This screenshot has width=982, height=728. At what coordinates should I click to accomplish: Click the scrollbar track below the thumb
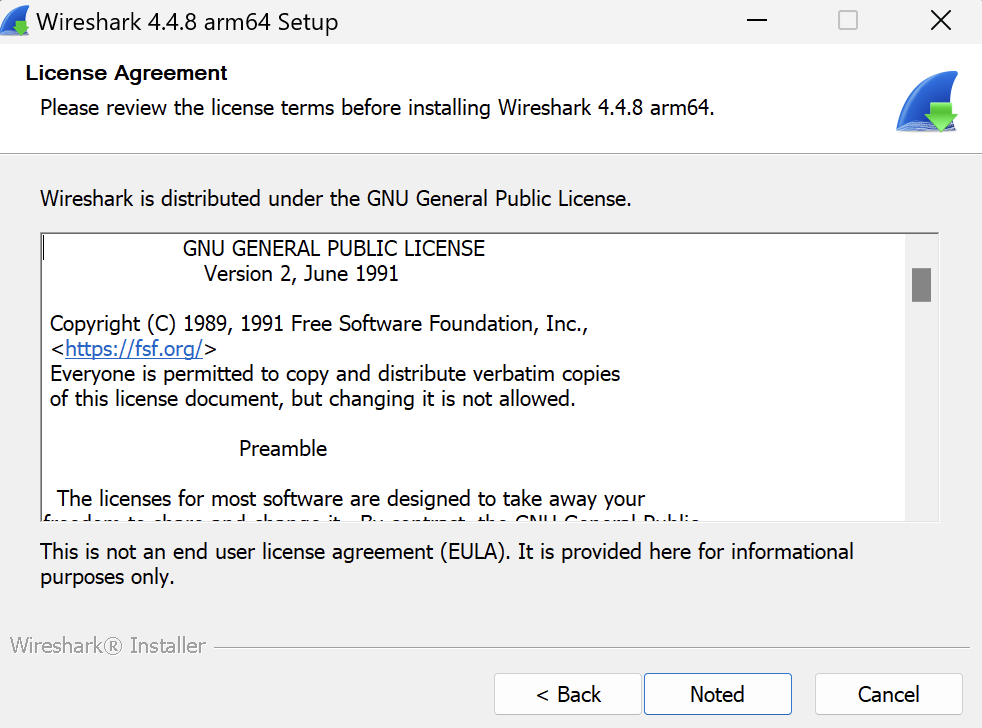[921, 420]
